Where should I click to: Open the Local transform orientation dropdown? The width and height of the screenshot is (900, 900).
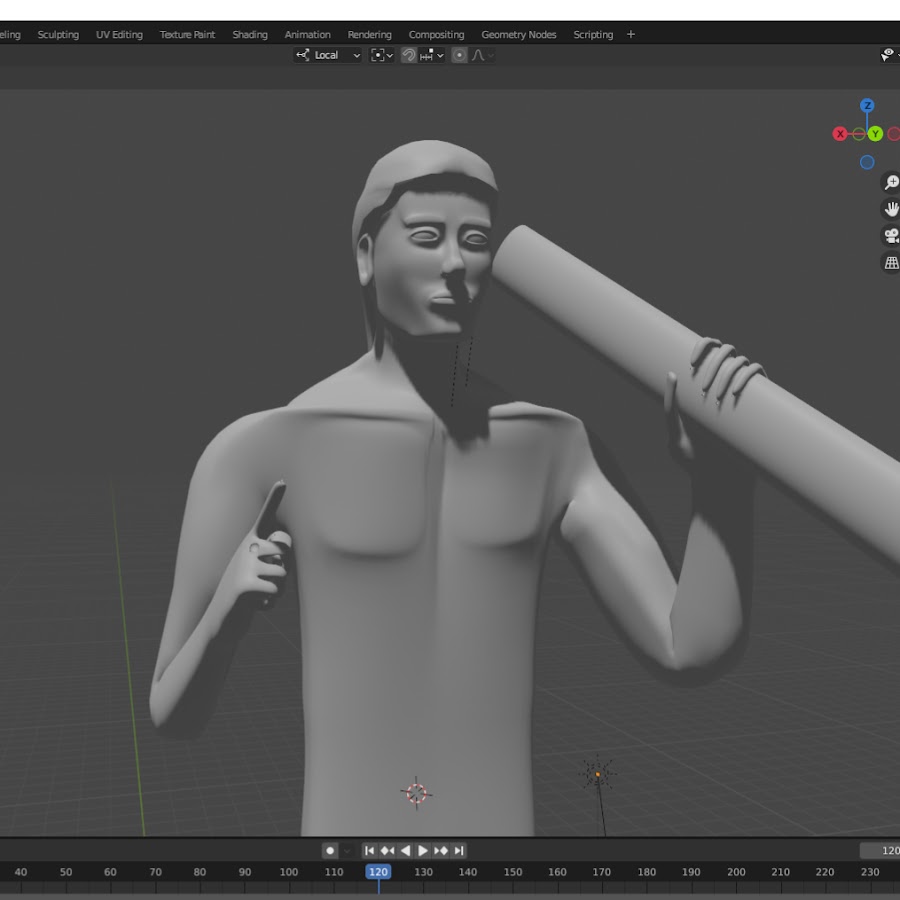(x=328, y=55)
